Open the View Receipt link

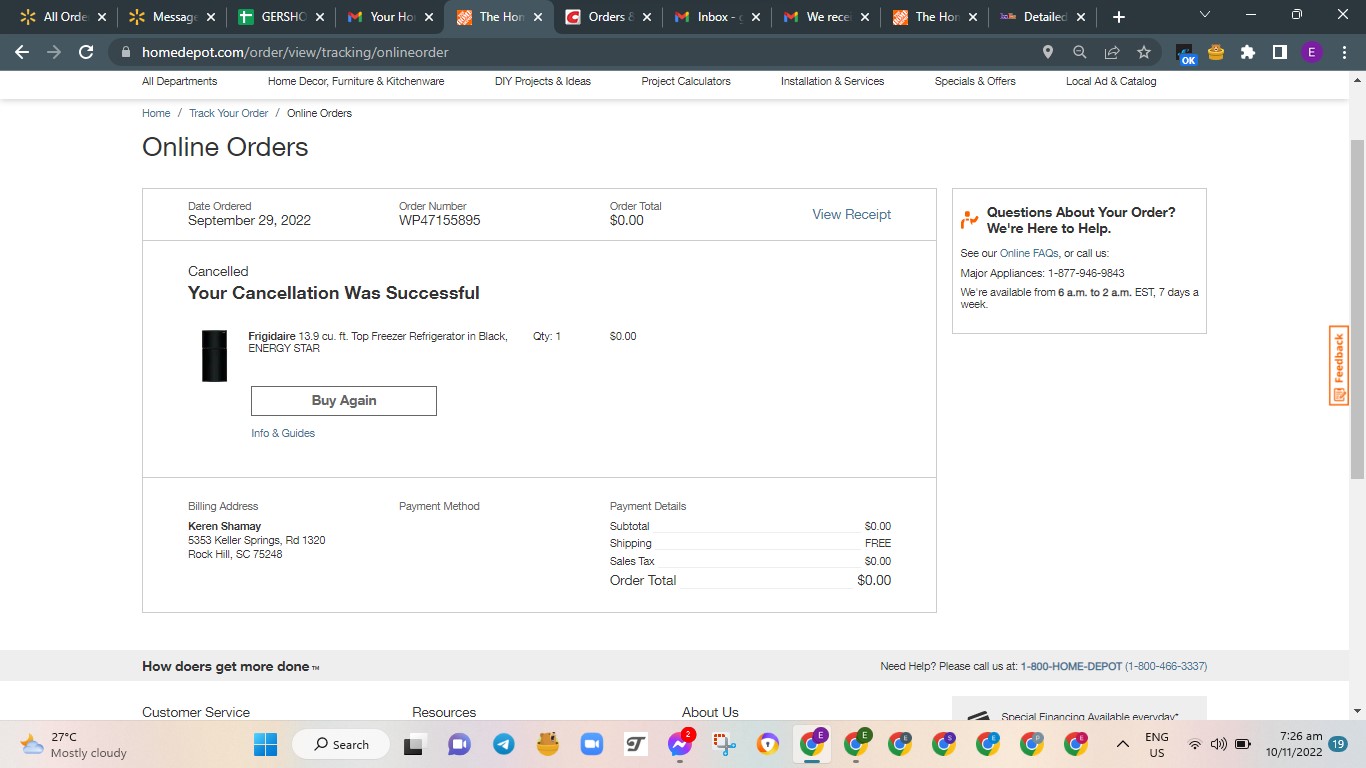851,214
